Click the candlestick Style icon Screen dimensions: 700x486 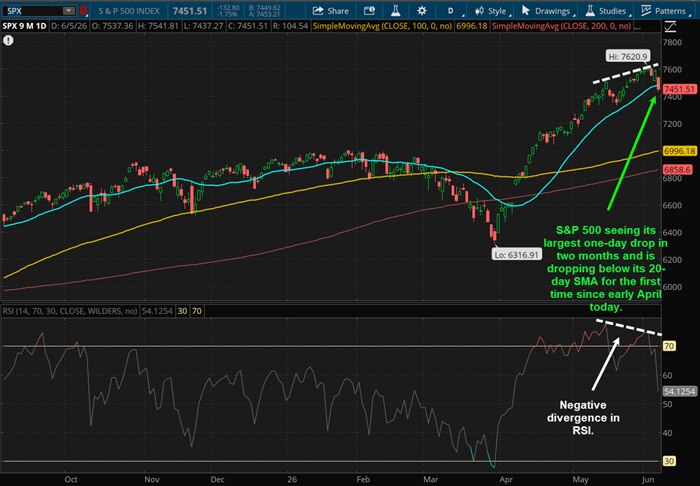[479, 11]
